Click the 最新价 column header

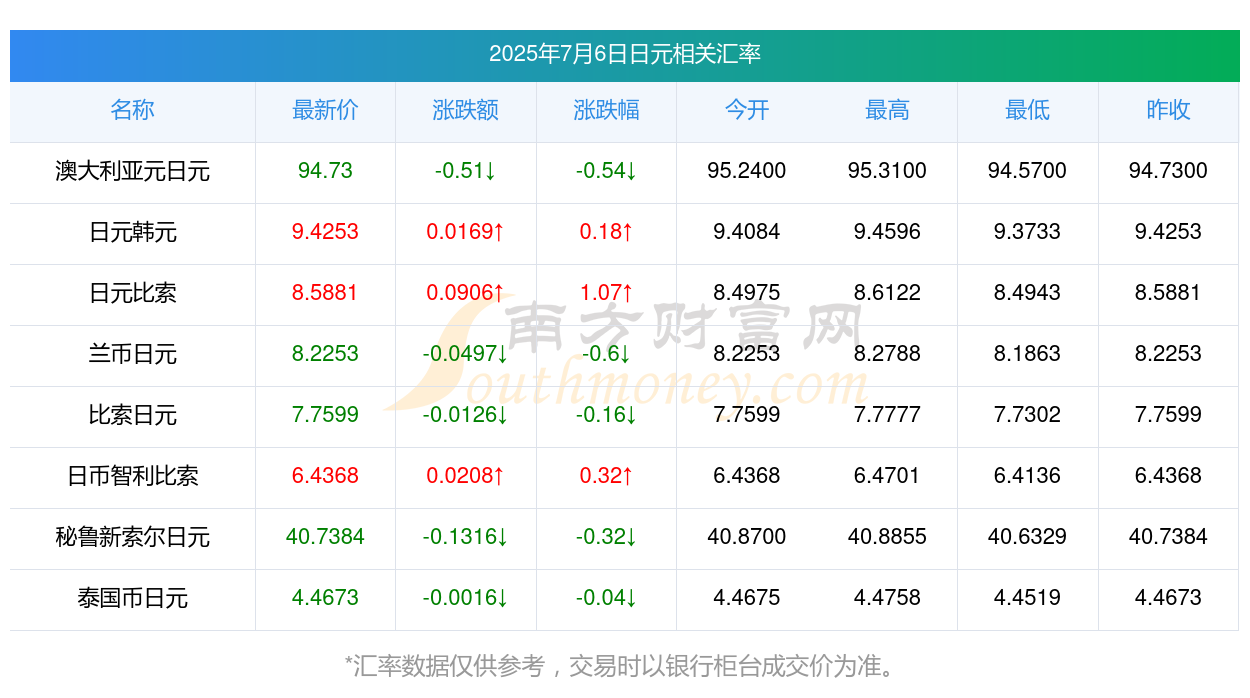point(325,110)
